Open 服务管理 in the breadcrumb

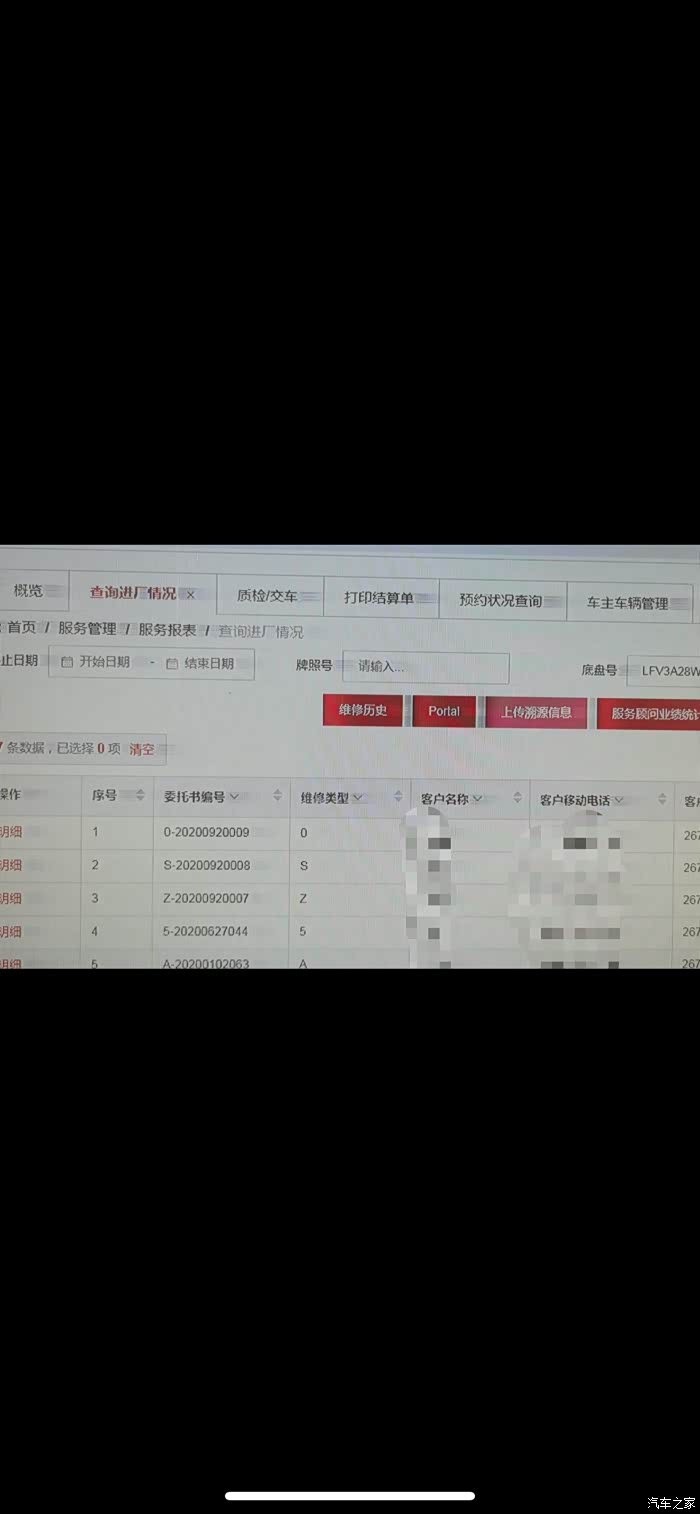pos(87,629)
